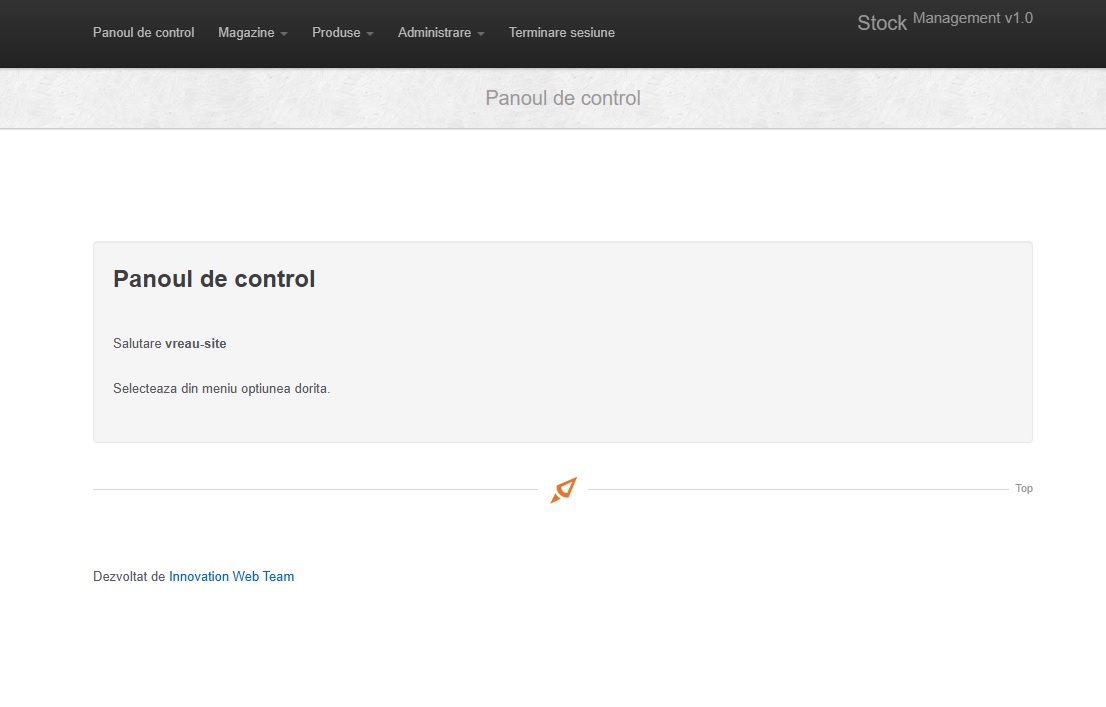Jump to page top with Top link
Image resolution: width=1106 pixels, height=707 pixels.
click(x=1024, y=489)
